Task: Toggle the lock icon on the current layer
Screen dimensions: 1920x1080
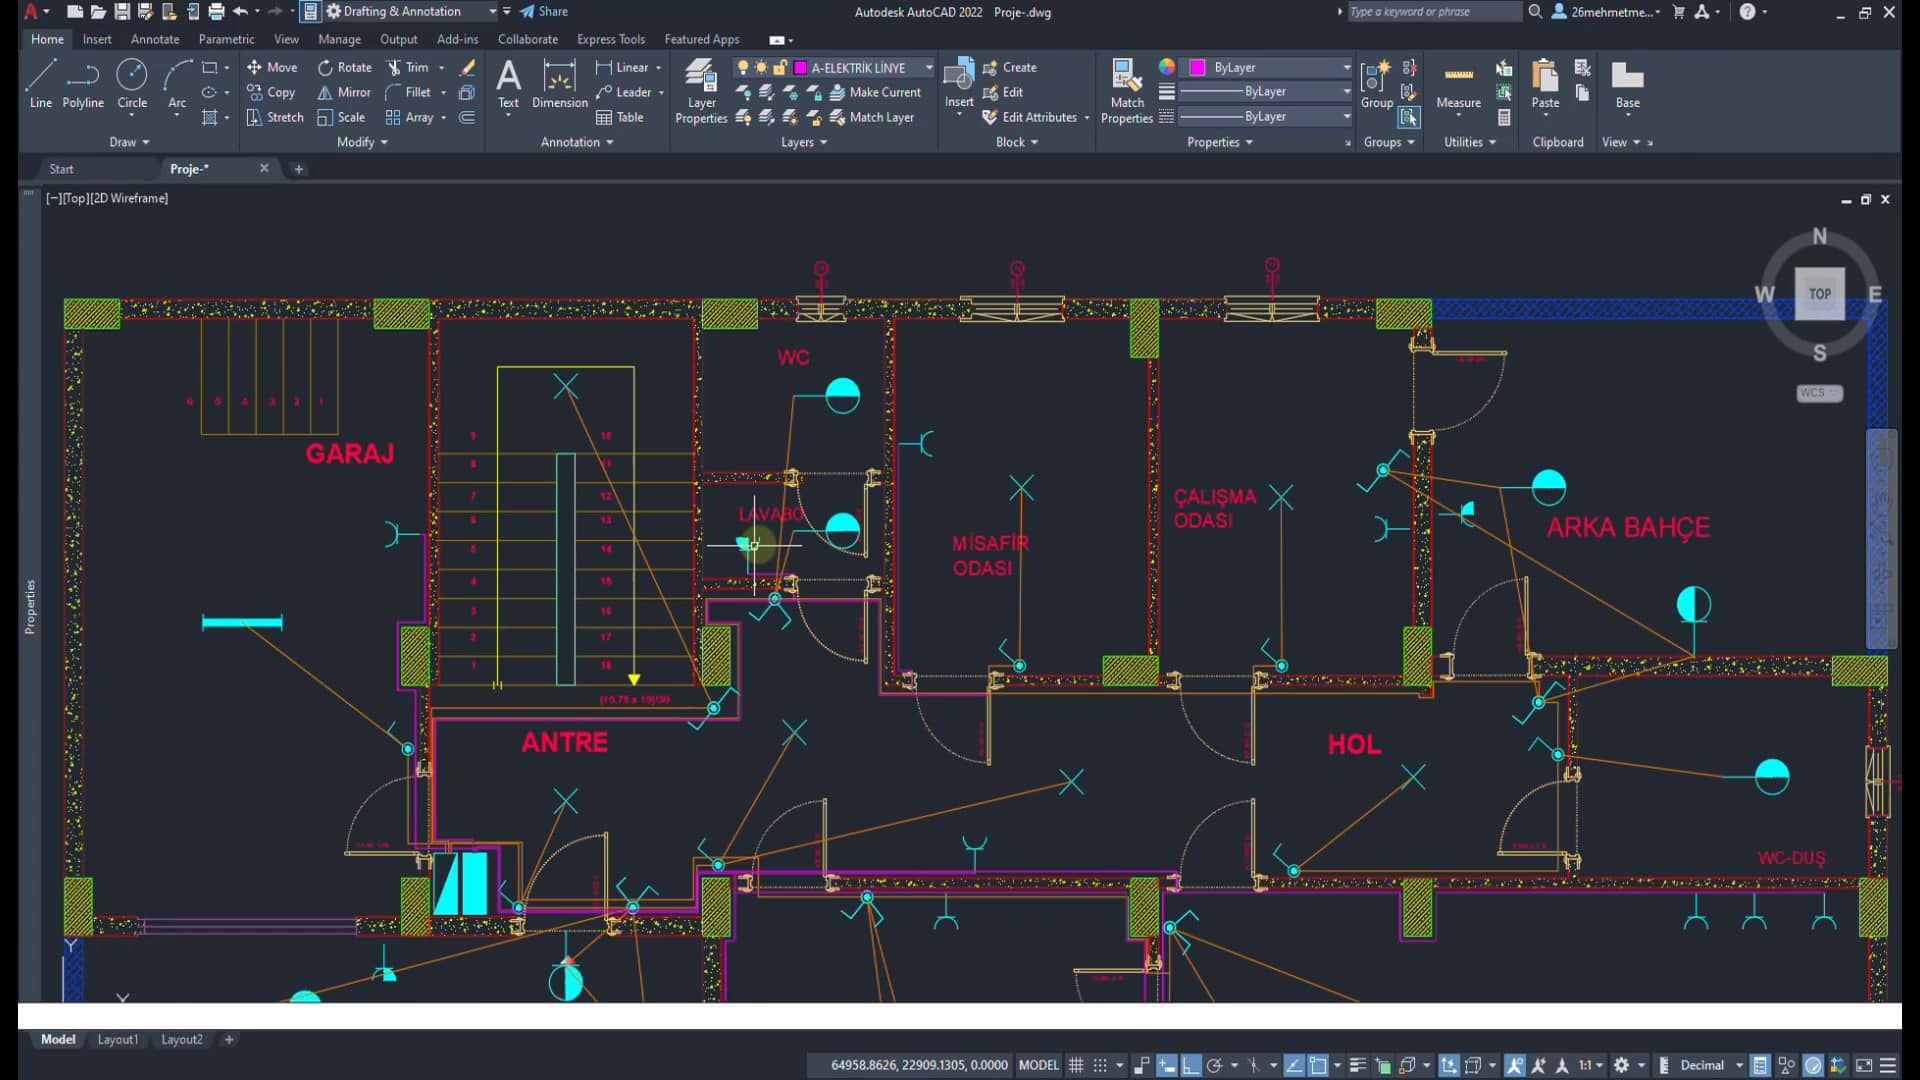Action: click(780, 67)
